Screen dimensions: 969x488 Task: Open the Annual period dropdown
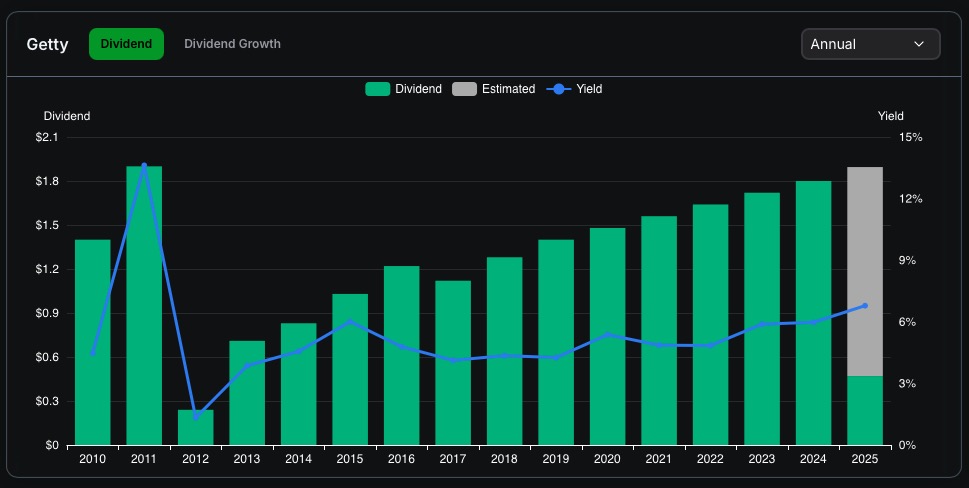click(870, 44)
